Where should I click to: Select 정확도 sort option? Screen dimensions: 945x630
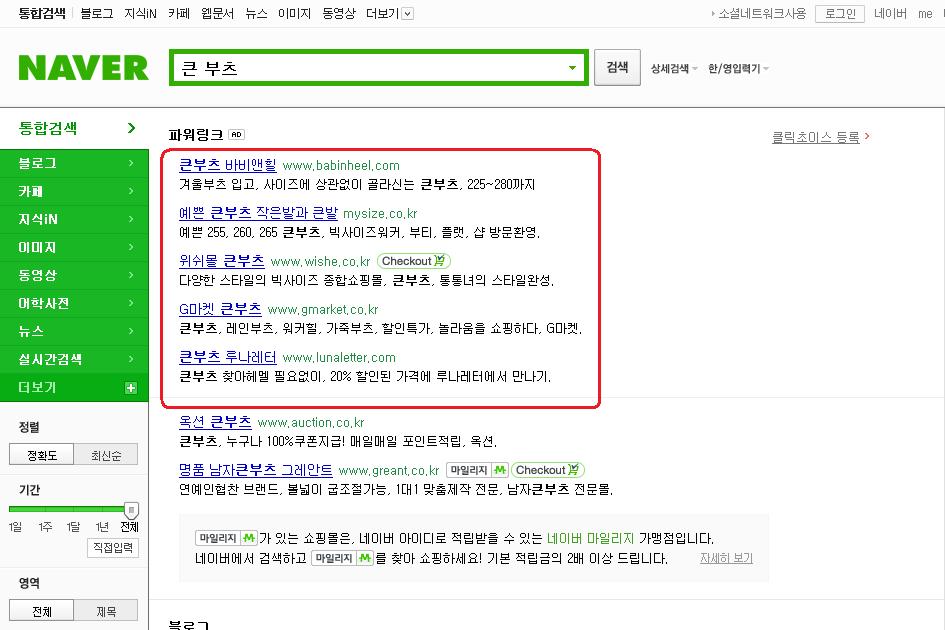point(42,455)
